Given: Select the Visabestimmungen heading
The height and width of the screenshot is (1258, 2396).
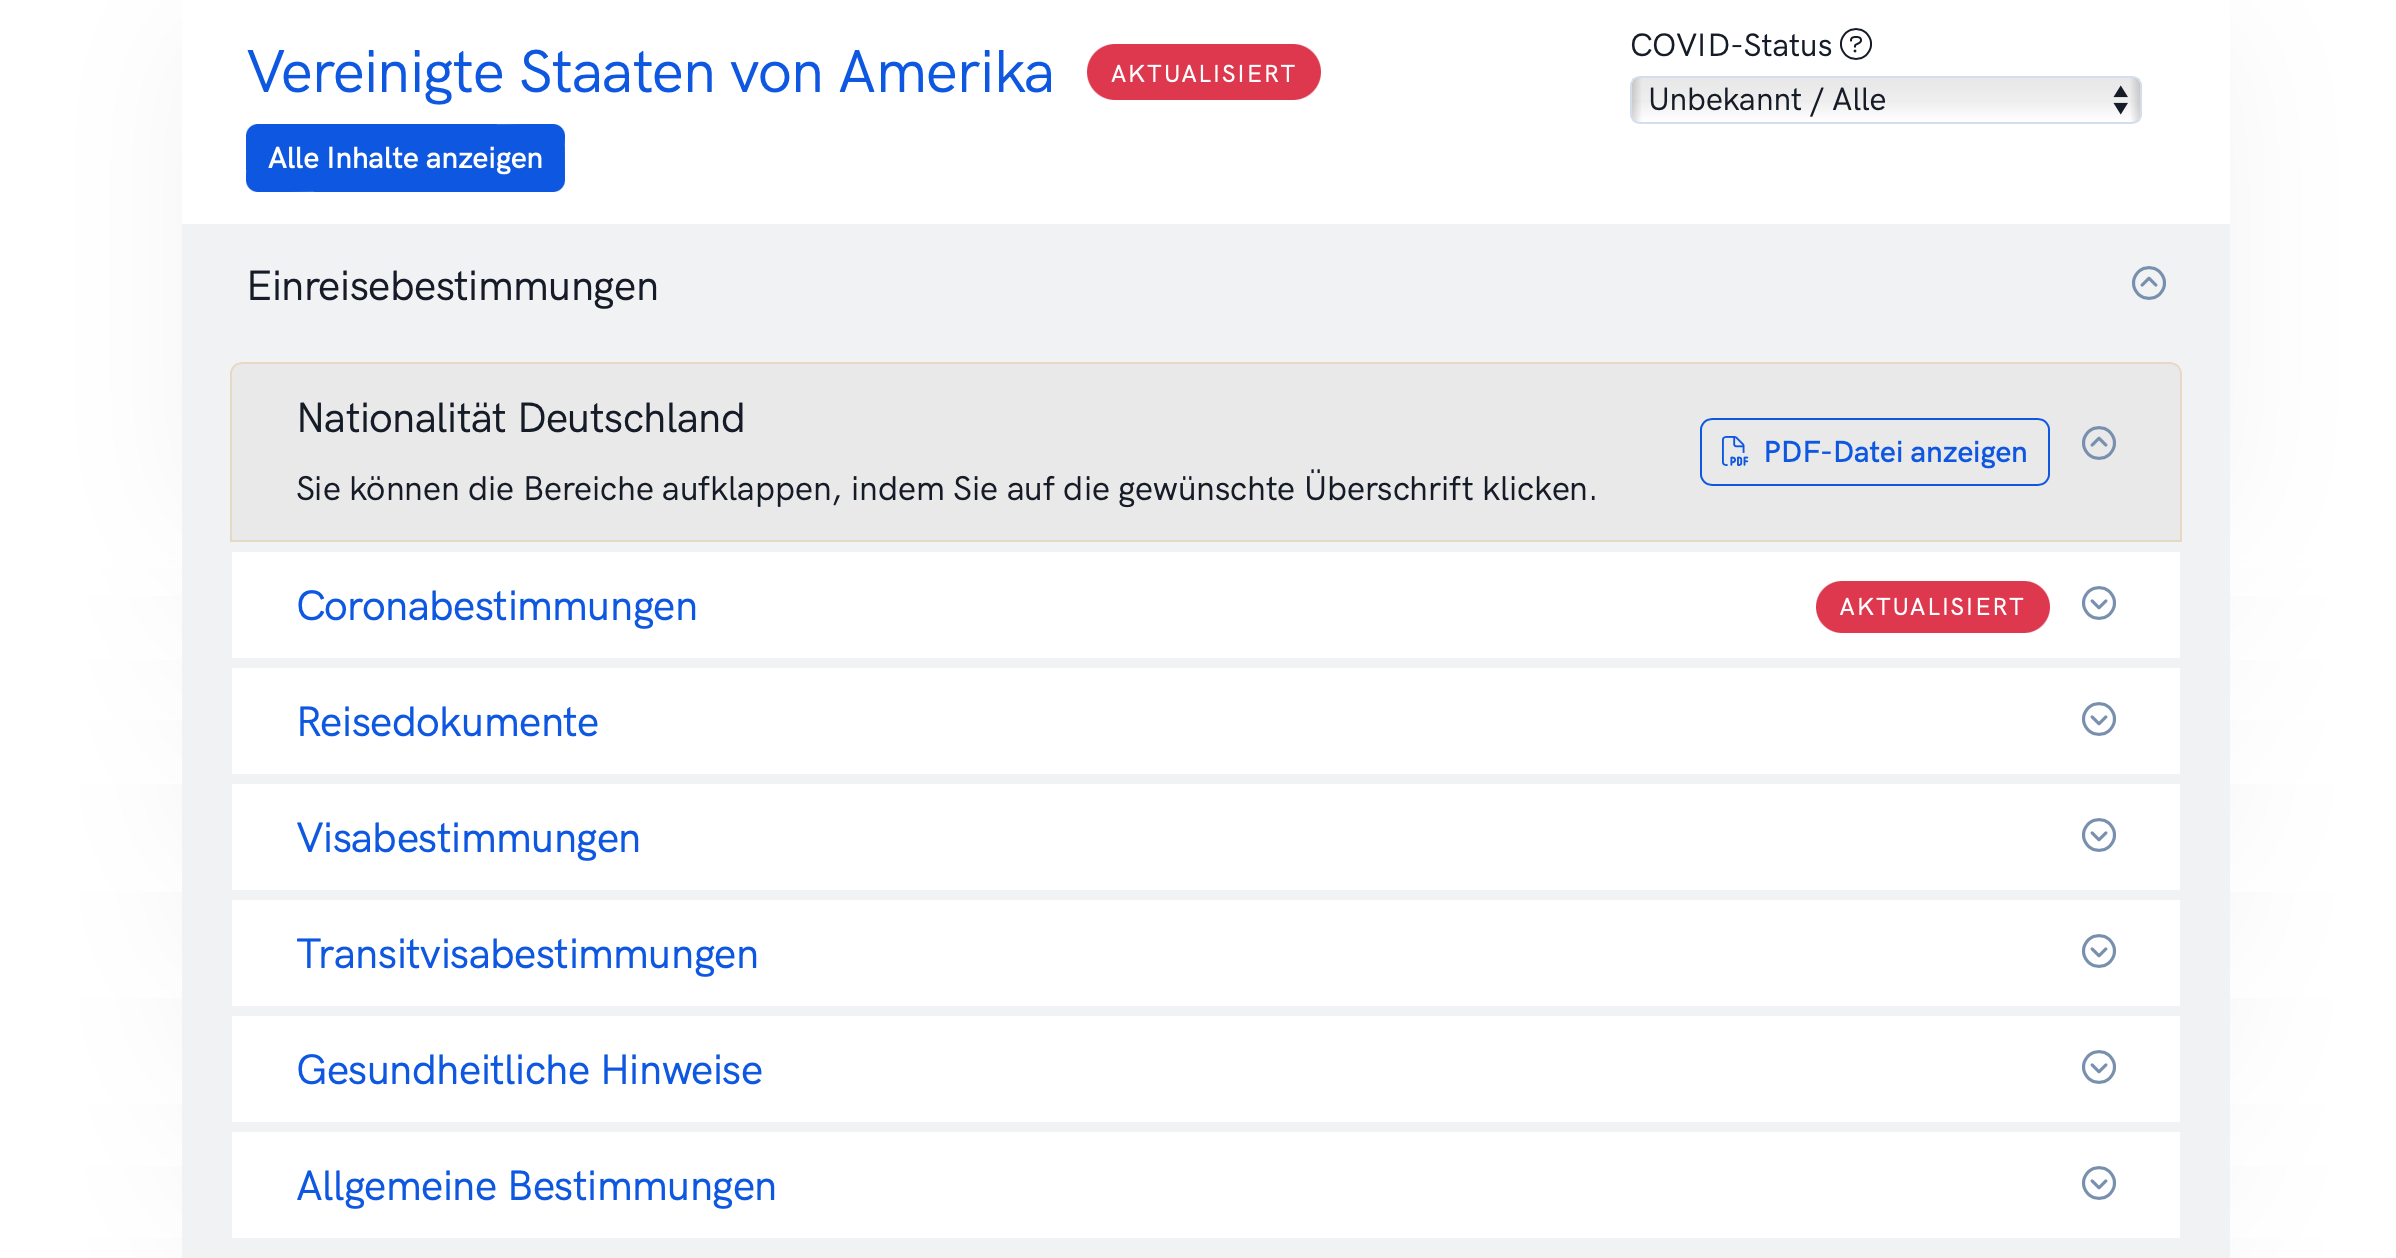Looking at the screenshot, I should 469,838.
